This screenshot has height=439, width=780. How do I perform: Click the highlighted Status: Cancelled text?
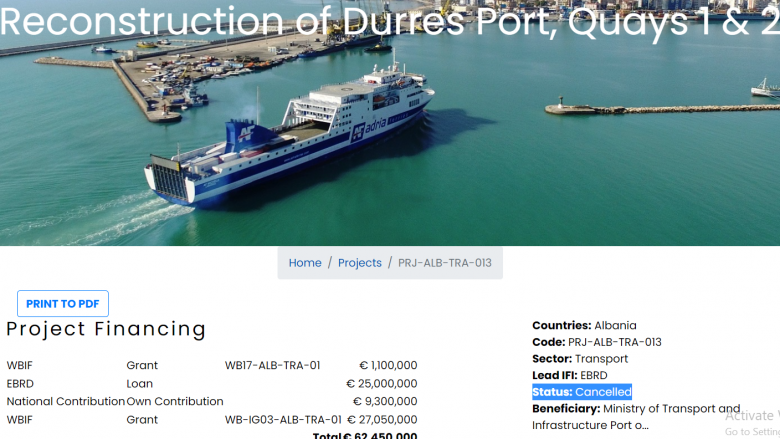click(x=582, y=392)
